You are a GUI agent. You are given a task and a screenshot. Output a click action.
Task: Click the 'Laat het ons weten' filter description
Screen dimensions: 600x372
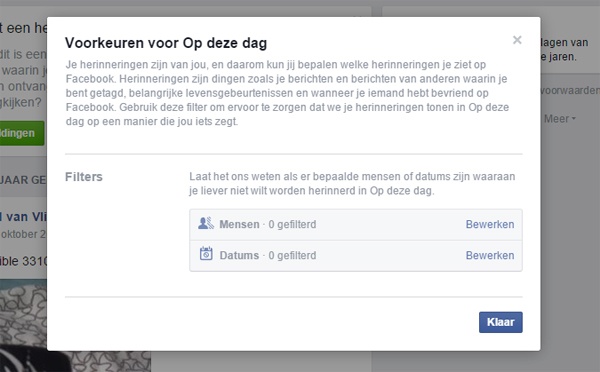coord(352,184)
